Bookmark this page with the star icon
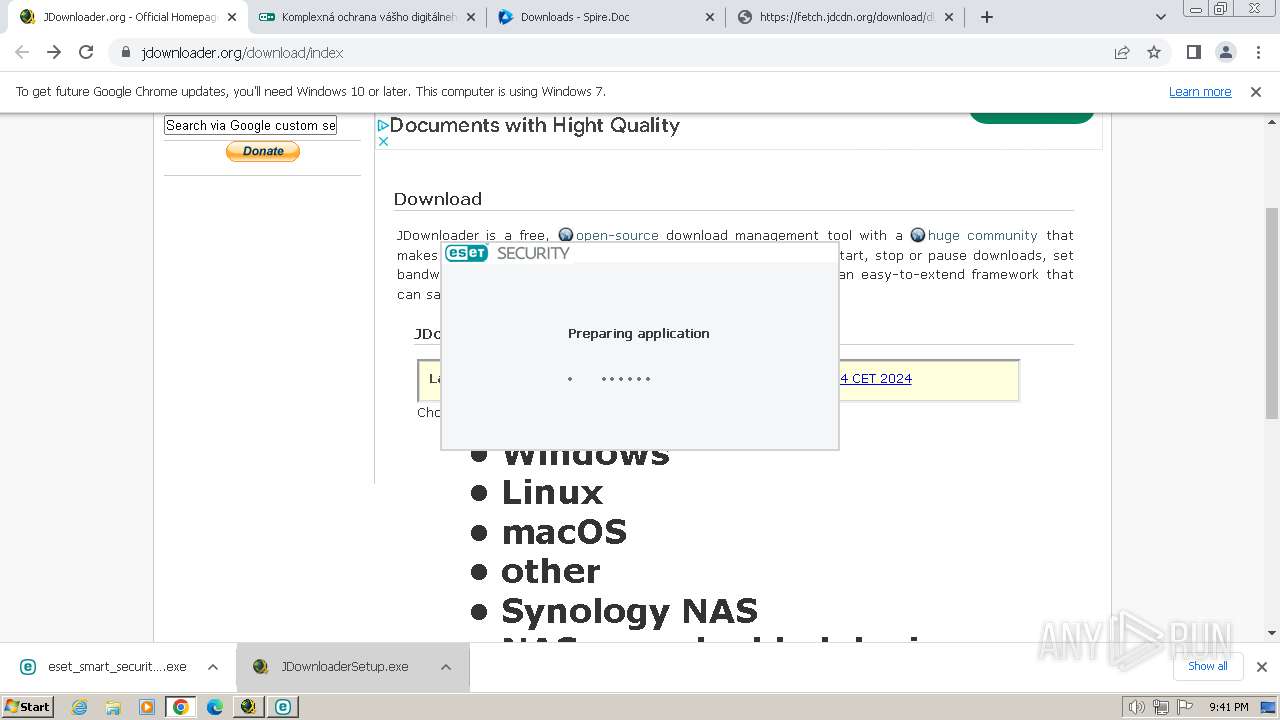 click(1154, 53)
